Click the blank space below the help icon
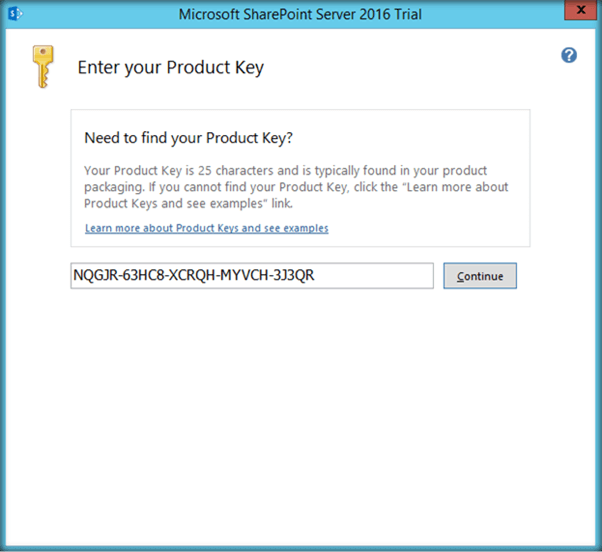The width and height of the screenshot is (602, 552). 569,150
